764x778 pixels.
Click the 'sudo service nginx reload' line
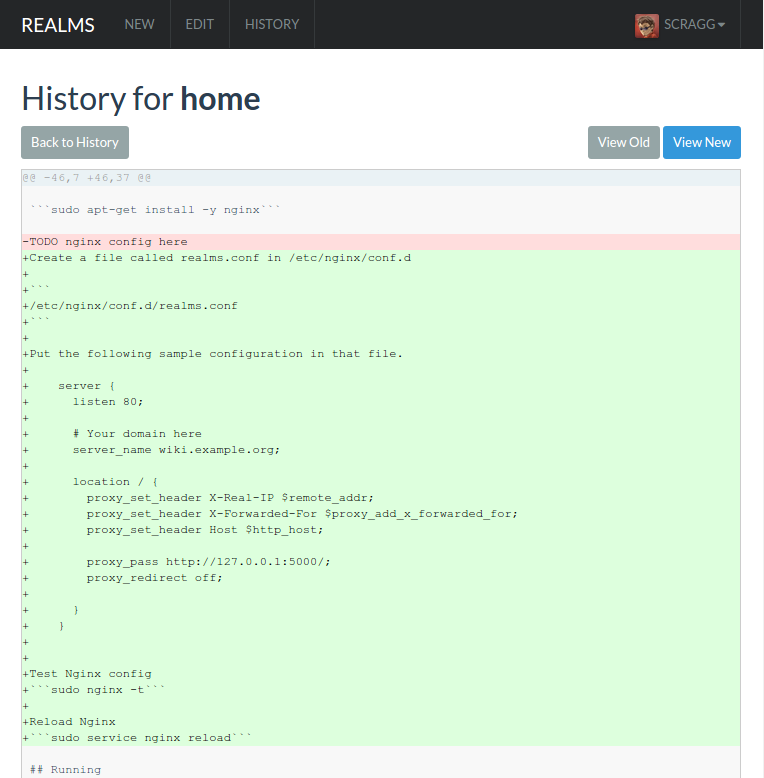381,738
